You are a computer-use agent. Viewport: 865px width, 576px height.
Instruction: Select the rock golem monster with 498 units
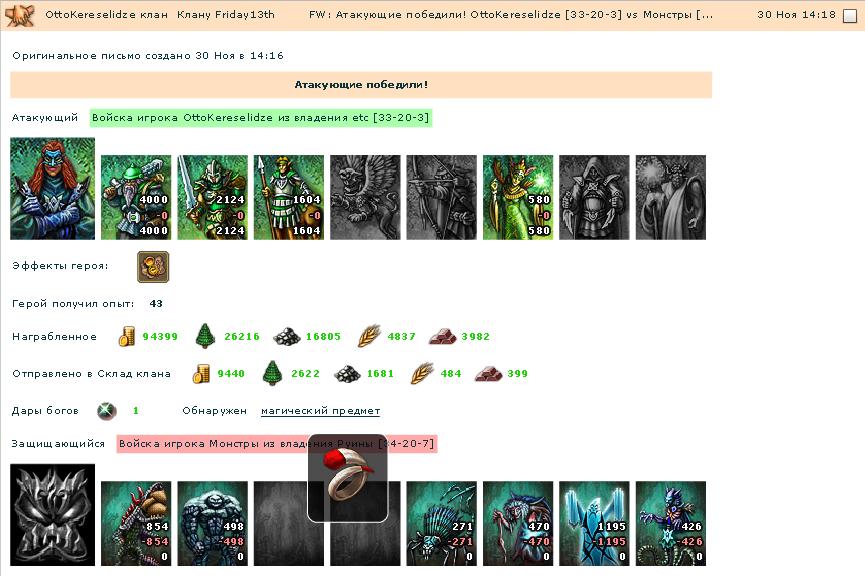[212, 524]
